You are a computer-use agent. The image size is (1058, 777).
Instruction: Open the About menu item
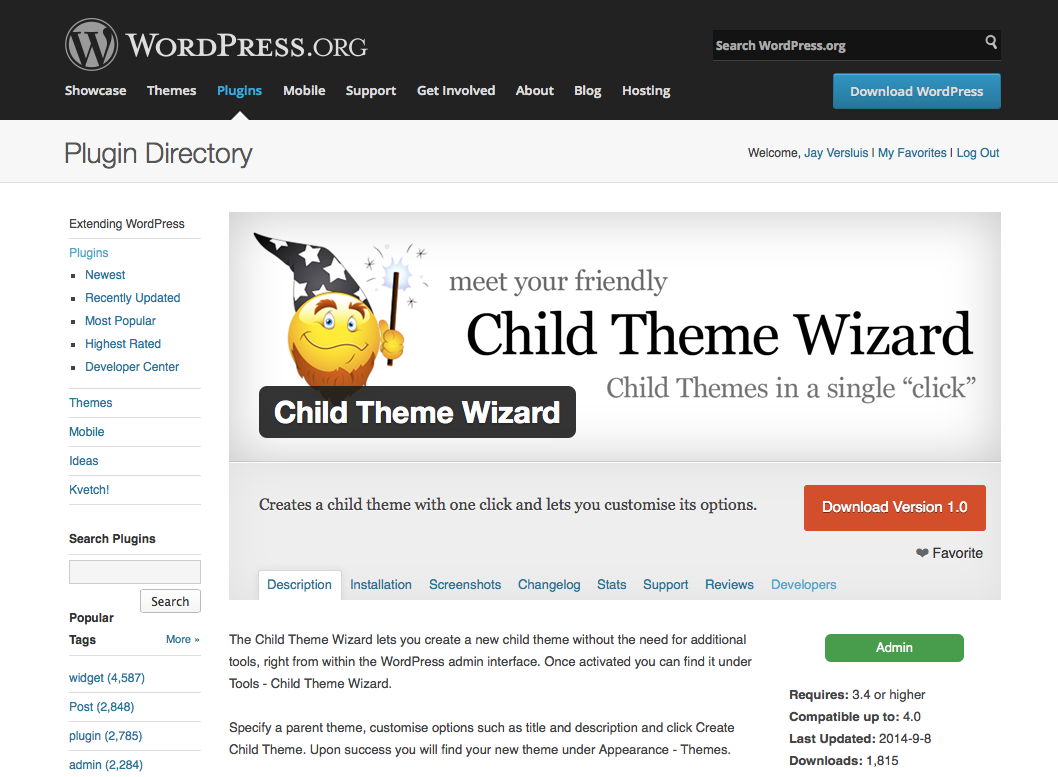coord(534,90)
